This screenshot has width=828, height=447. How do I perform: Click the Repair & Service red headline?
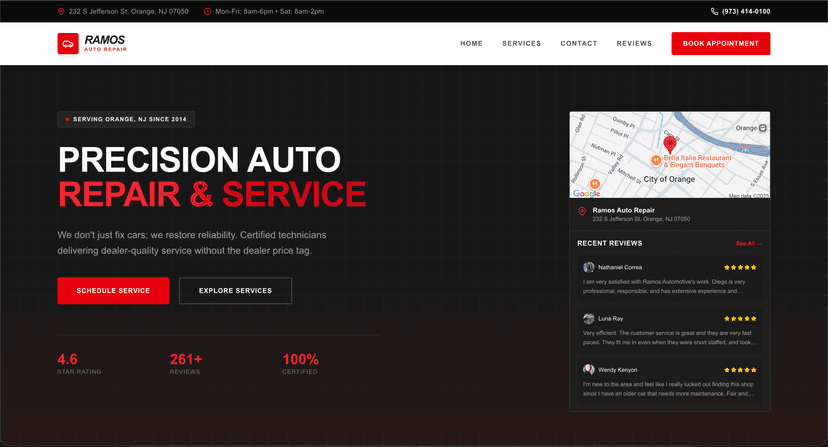[x=212, y=194]
